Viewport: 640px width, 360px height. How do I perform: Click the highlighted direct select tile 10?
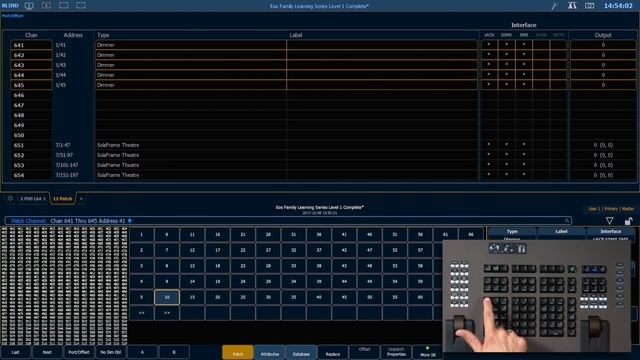pos(167,297)
